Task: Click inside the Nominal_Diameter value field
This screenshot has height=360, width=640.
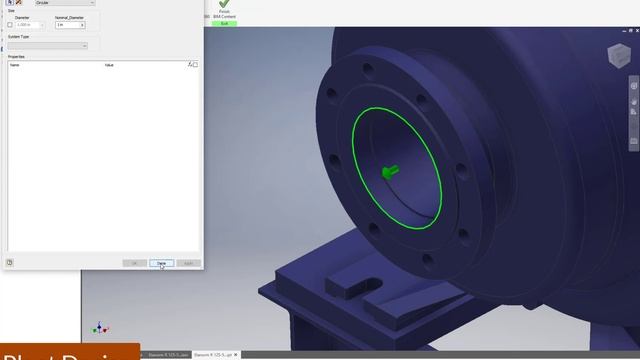Action: pos(67,25)
